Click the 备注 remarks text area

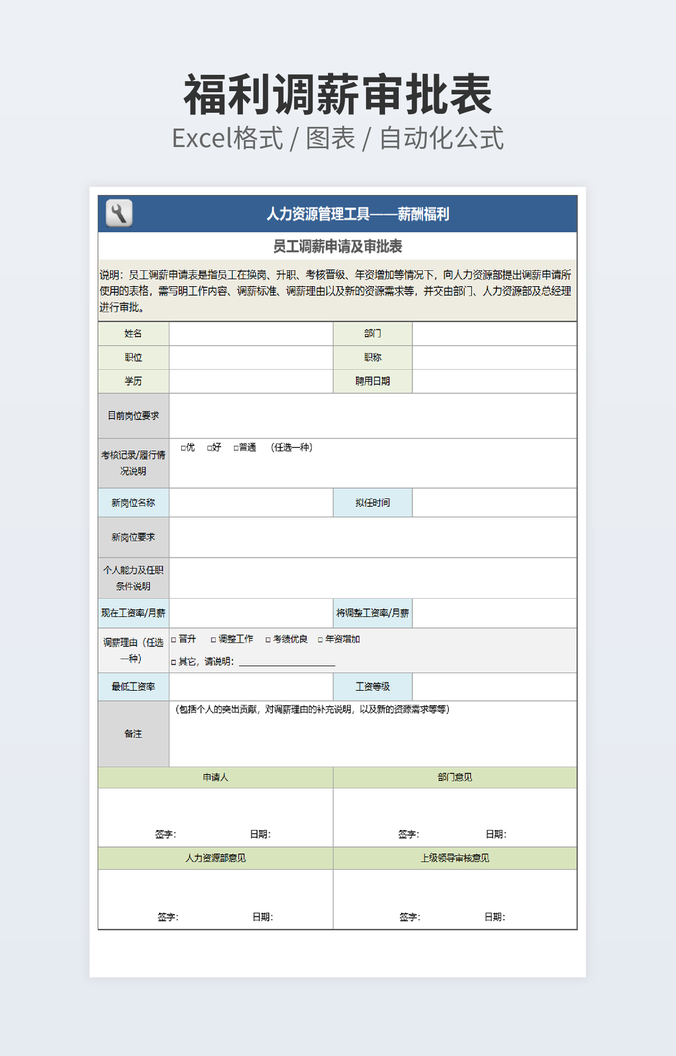click(372, 740)
